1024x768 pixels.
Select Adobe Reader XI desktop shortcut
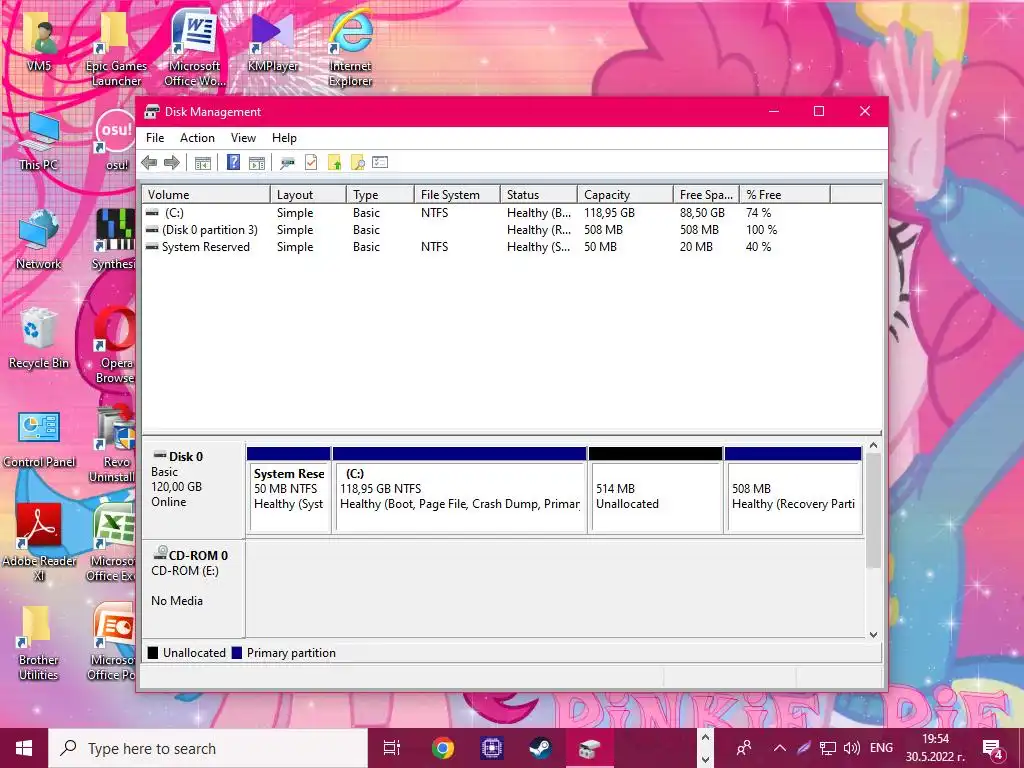39,543
